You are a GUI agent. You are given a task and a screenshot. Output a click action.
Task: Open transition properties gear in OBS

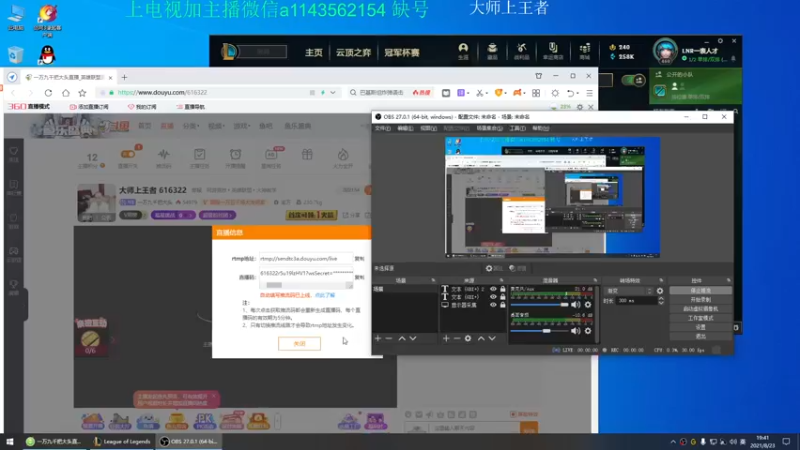tap(660, 291)
